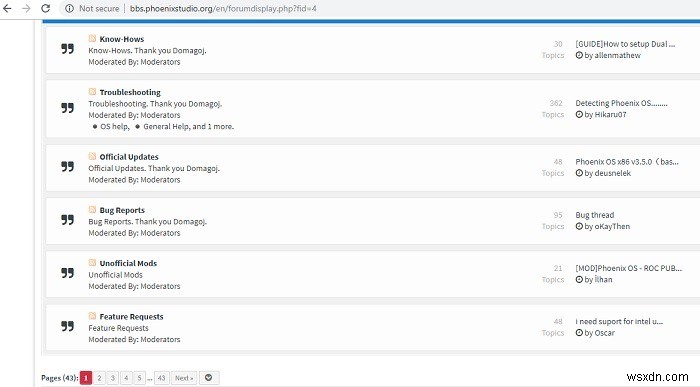View deusnelek's profile
The width and height of the screenshot is (700, 387).
pyautogui.click(x=612, y=173)
